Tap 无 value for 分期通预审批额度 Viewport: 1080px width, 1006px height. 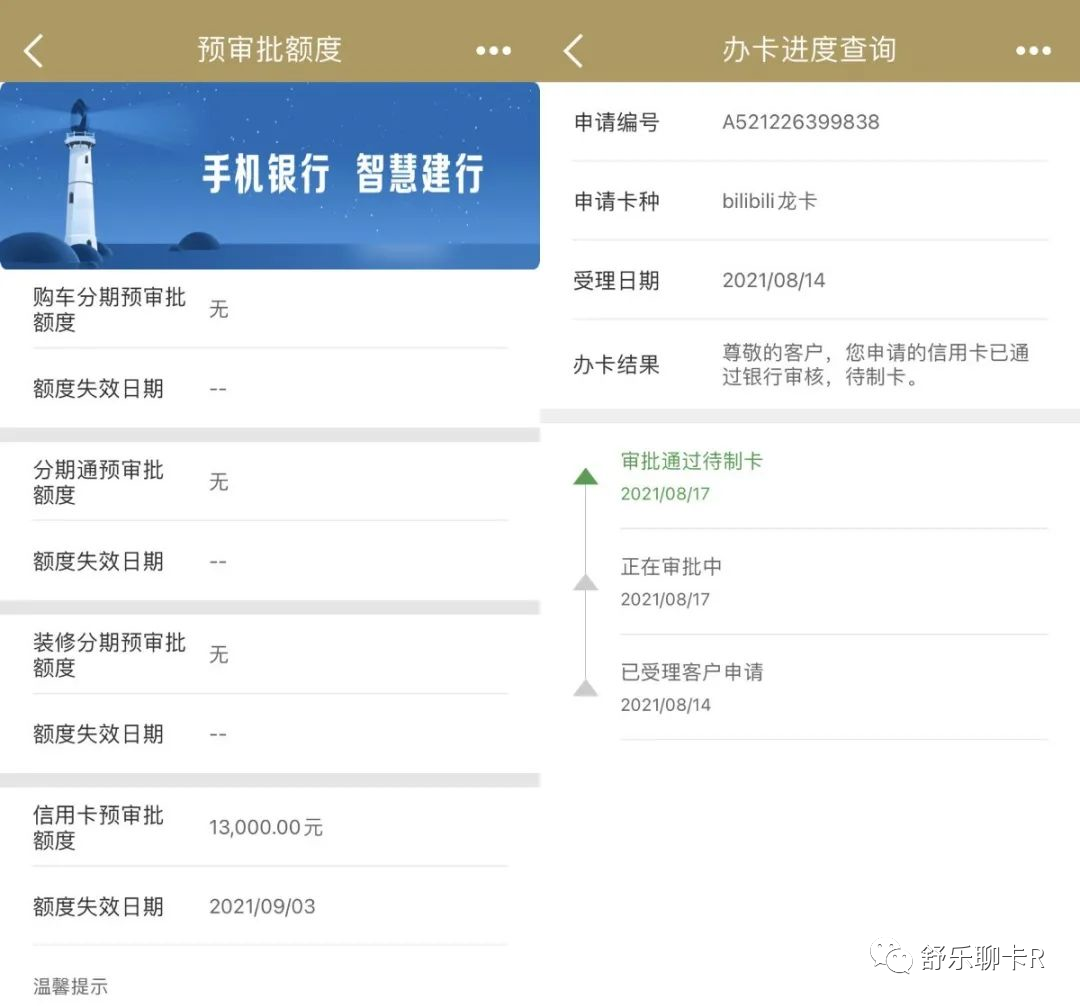218,482
